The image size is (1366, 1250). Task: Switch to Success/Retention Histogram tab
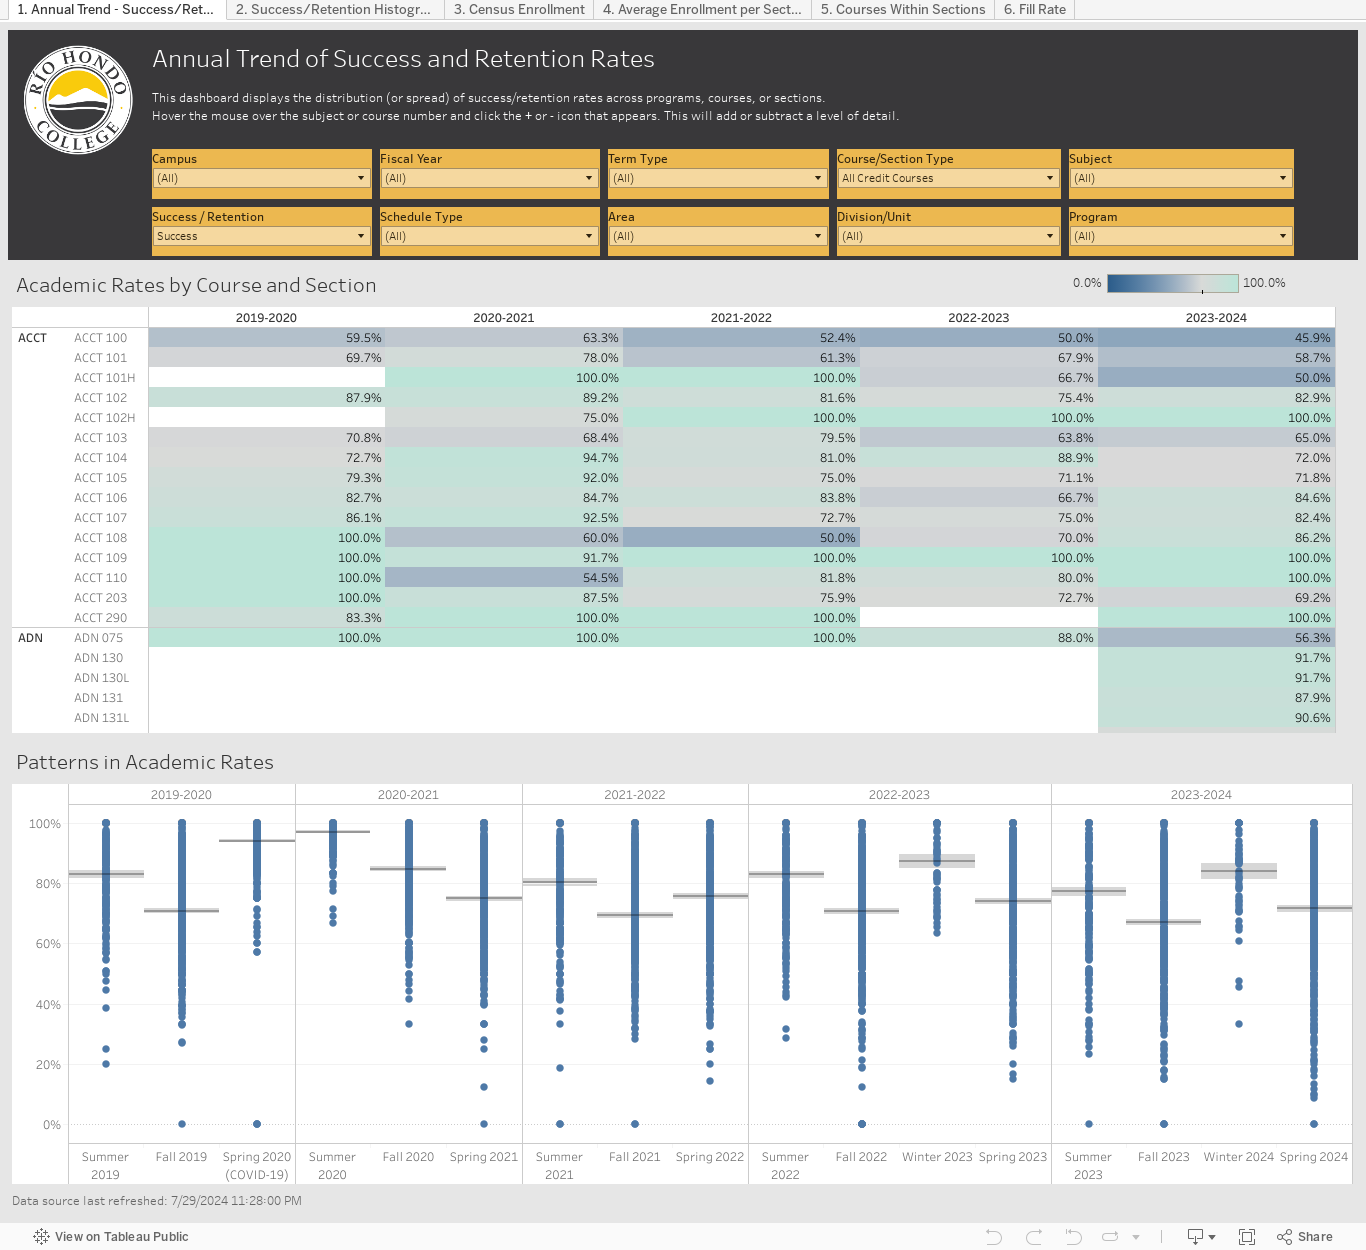[x=334, y=9]
